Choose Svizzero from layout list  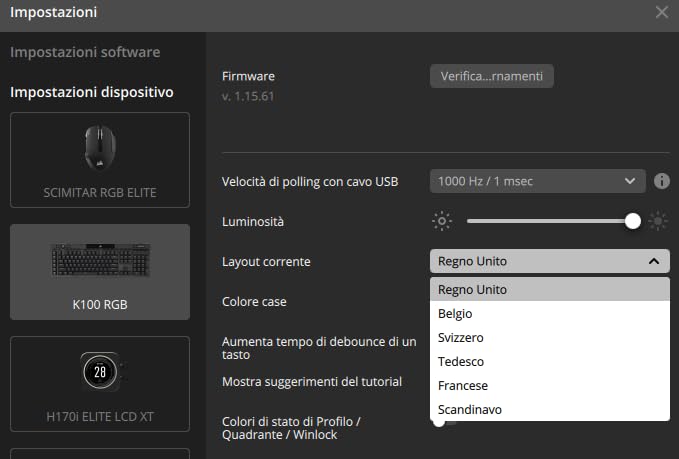click(550, 337)
